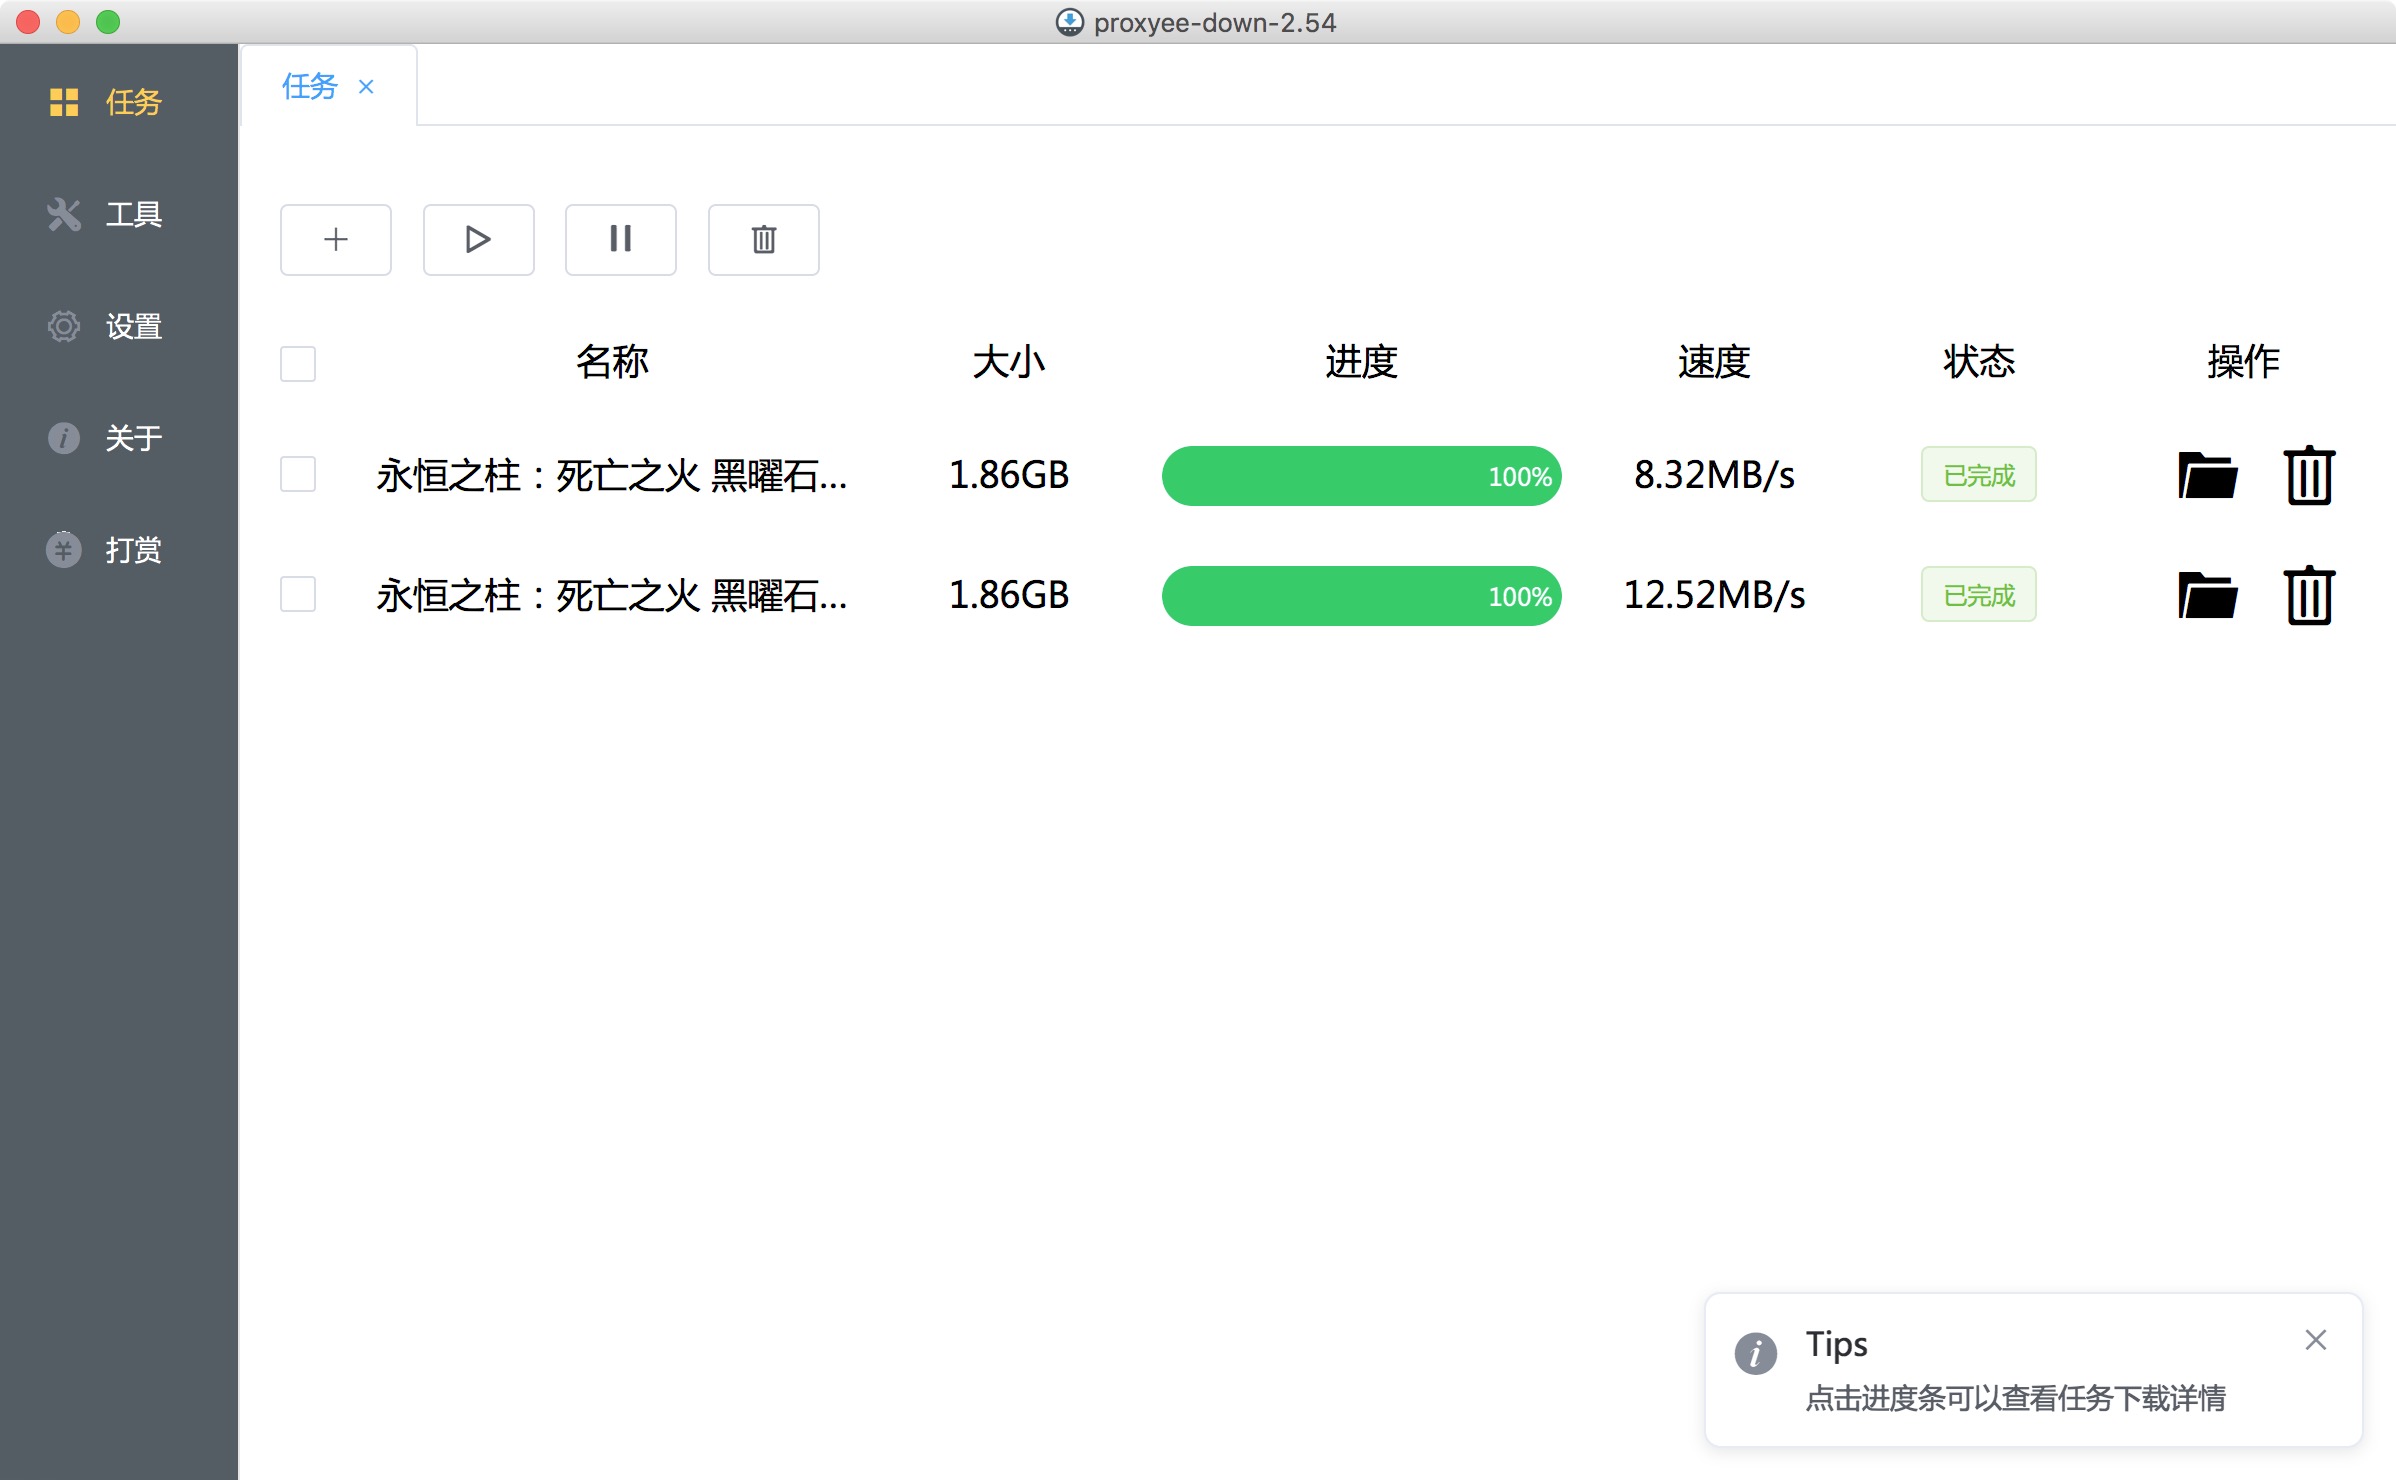The width and height of the screenshot is (2396, 1480).
Task: Click the 12.52MB/s speed value
Action: [1714, 595]
